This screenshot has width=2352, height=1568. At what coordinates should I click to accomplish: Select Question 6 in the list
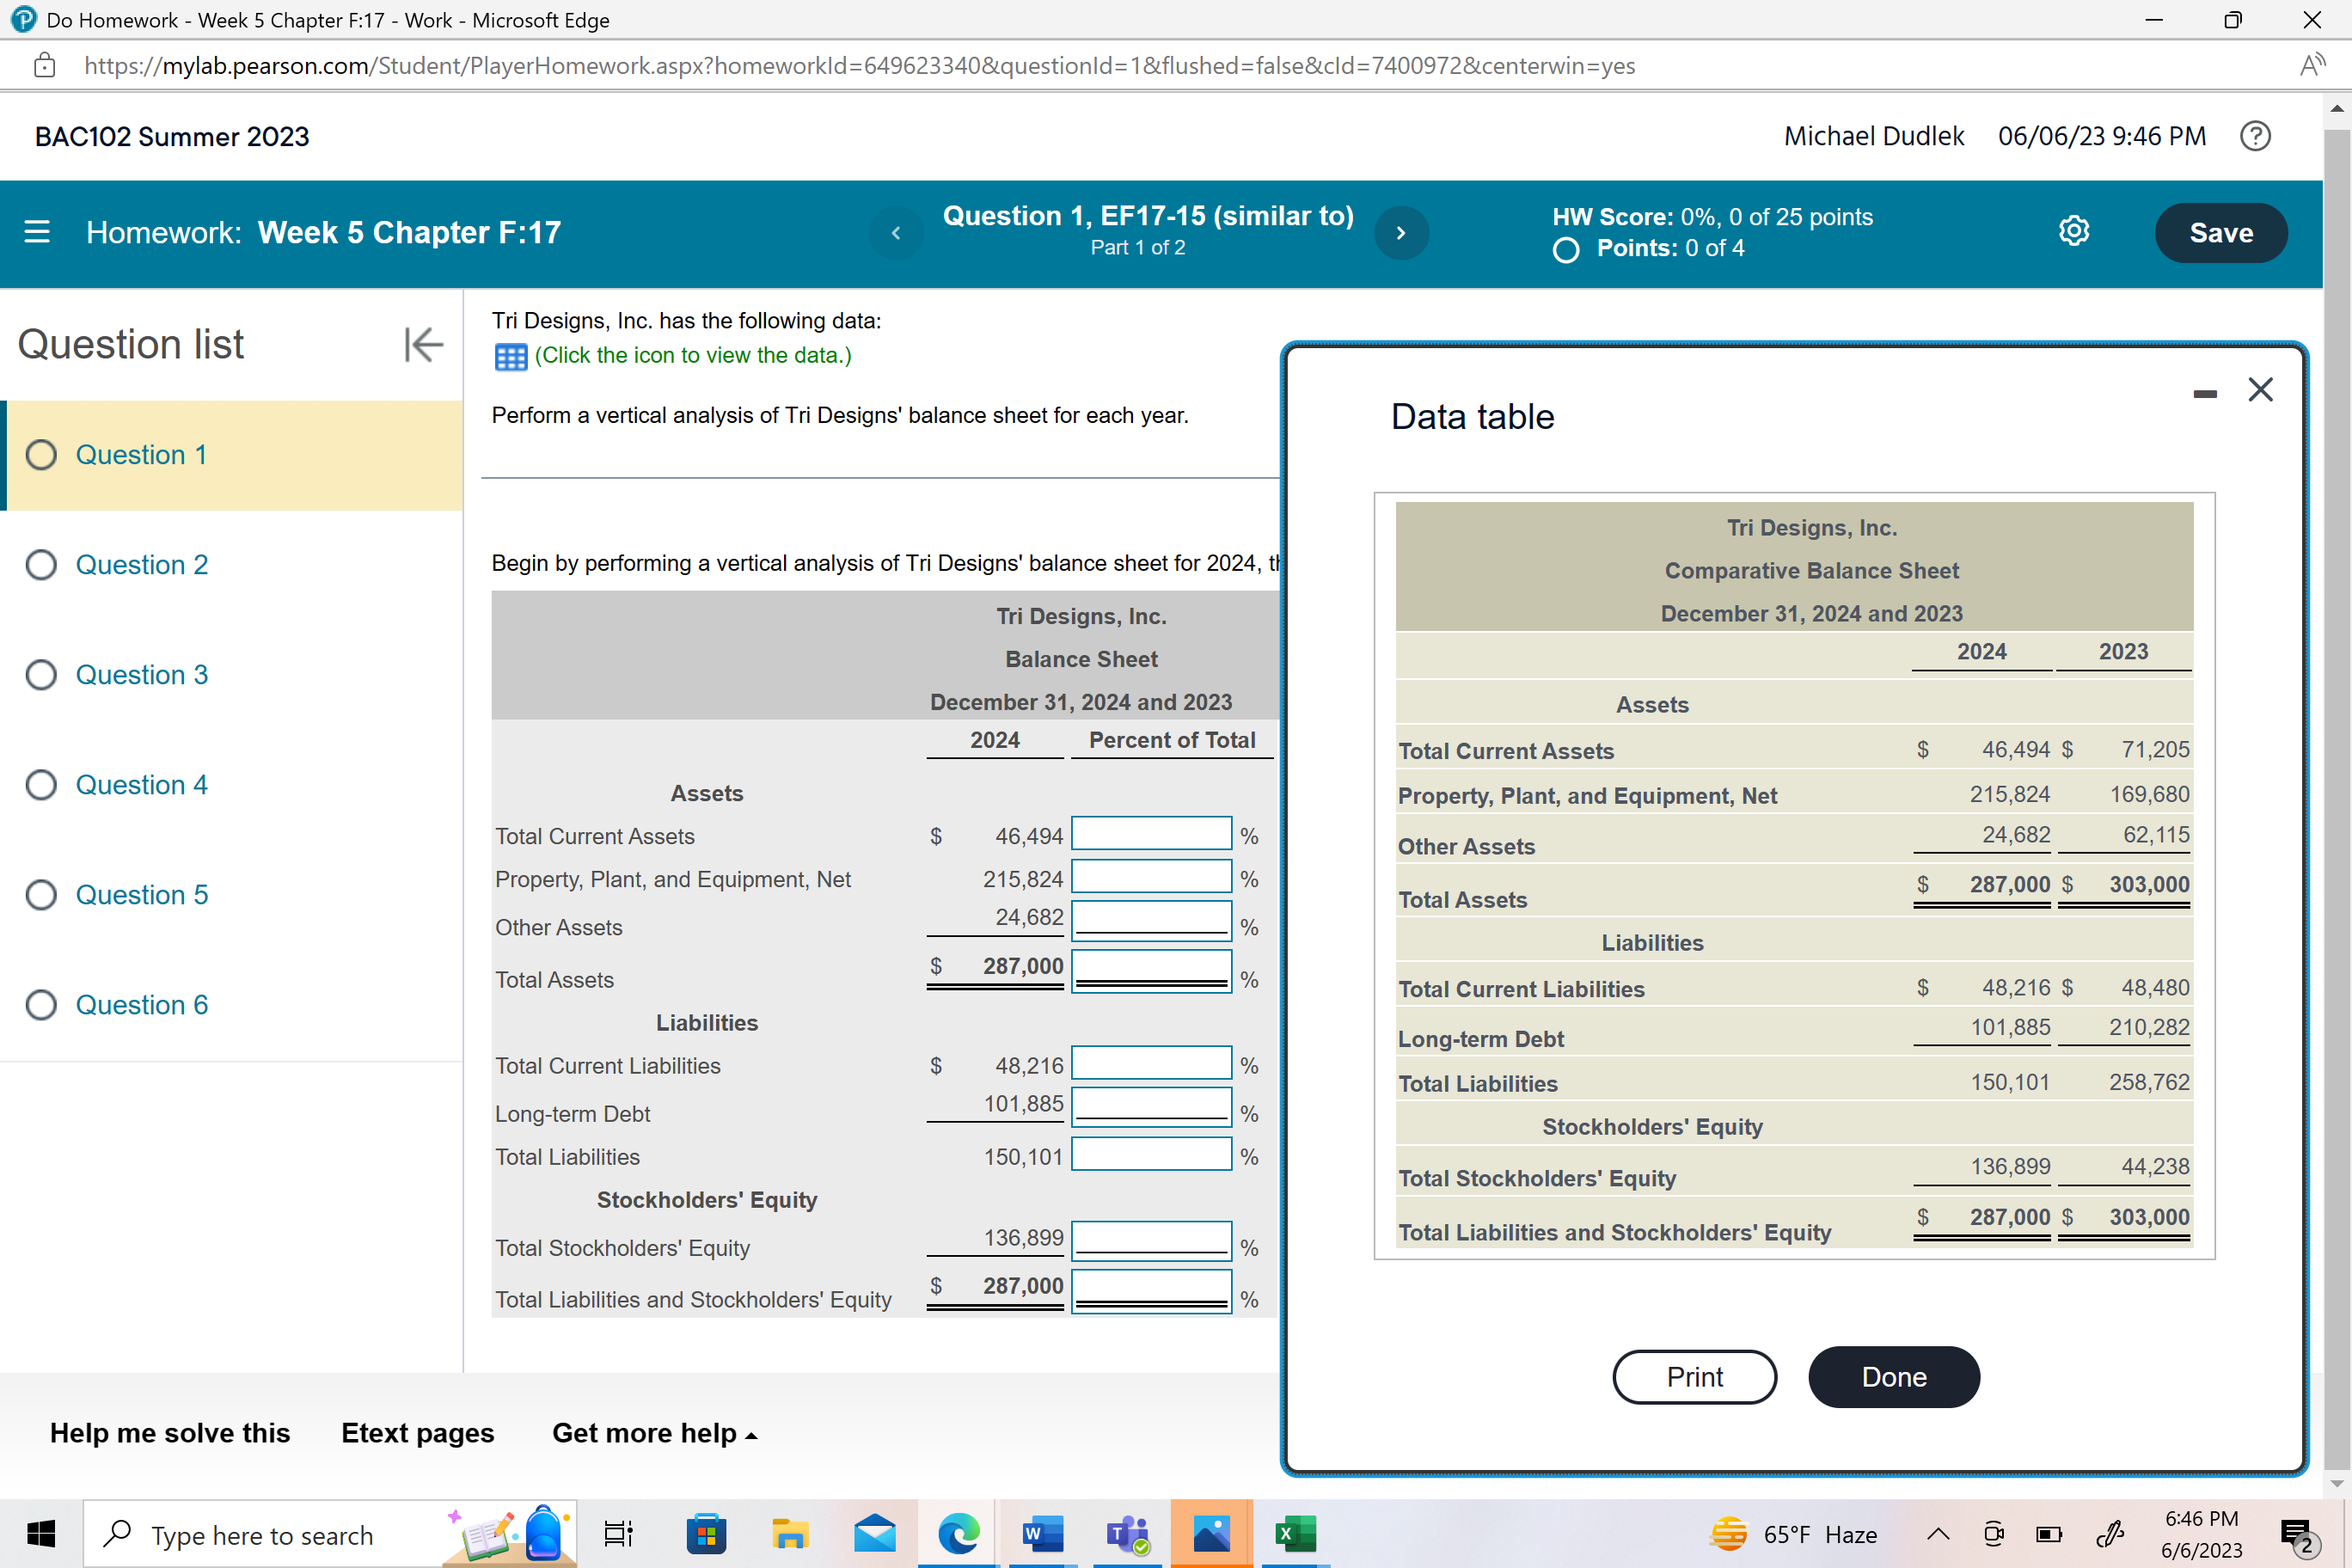pyautogui.click(x=141, y=1005)
